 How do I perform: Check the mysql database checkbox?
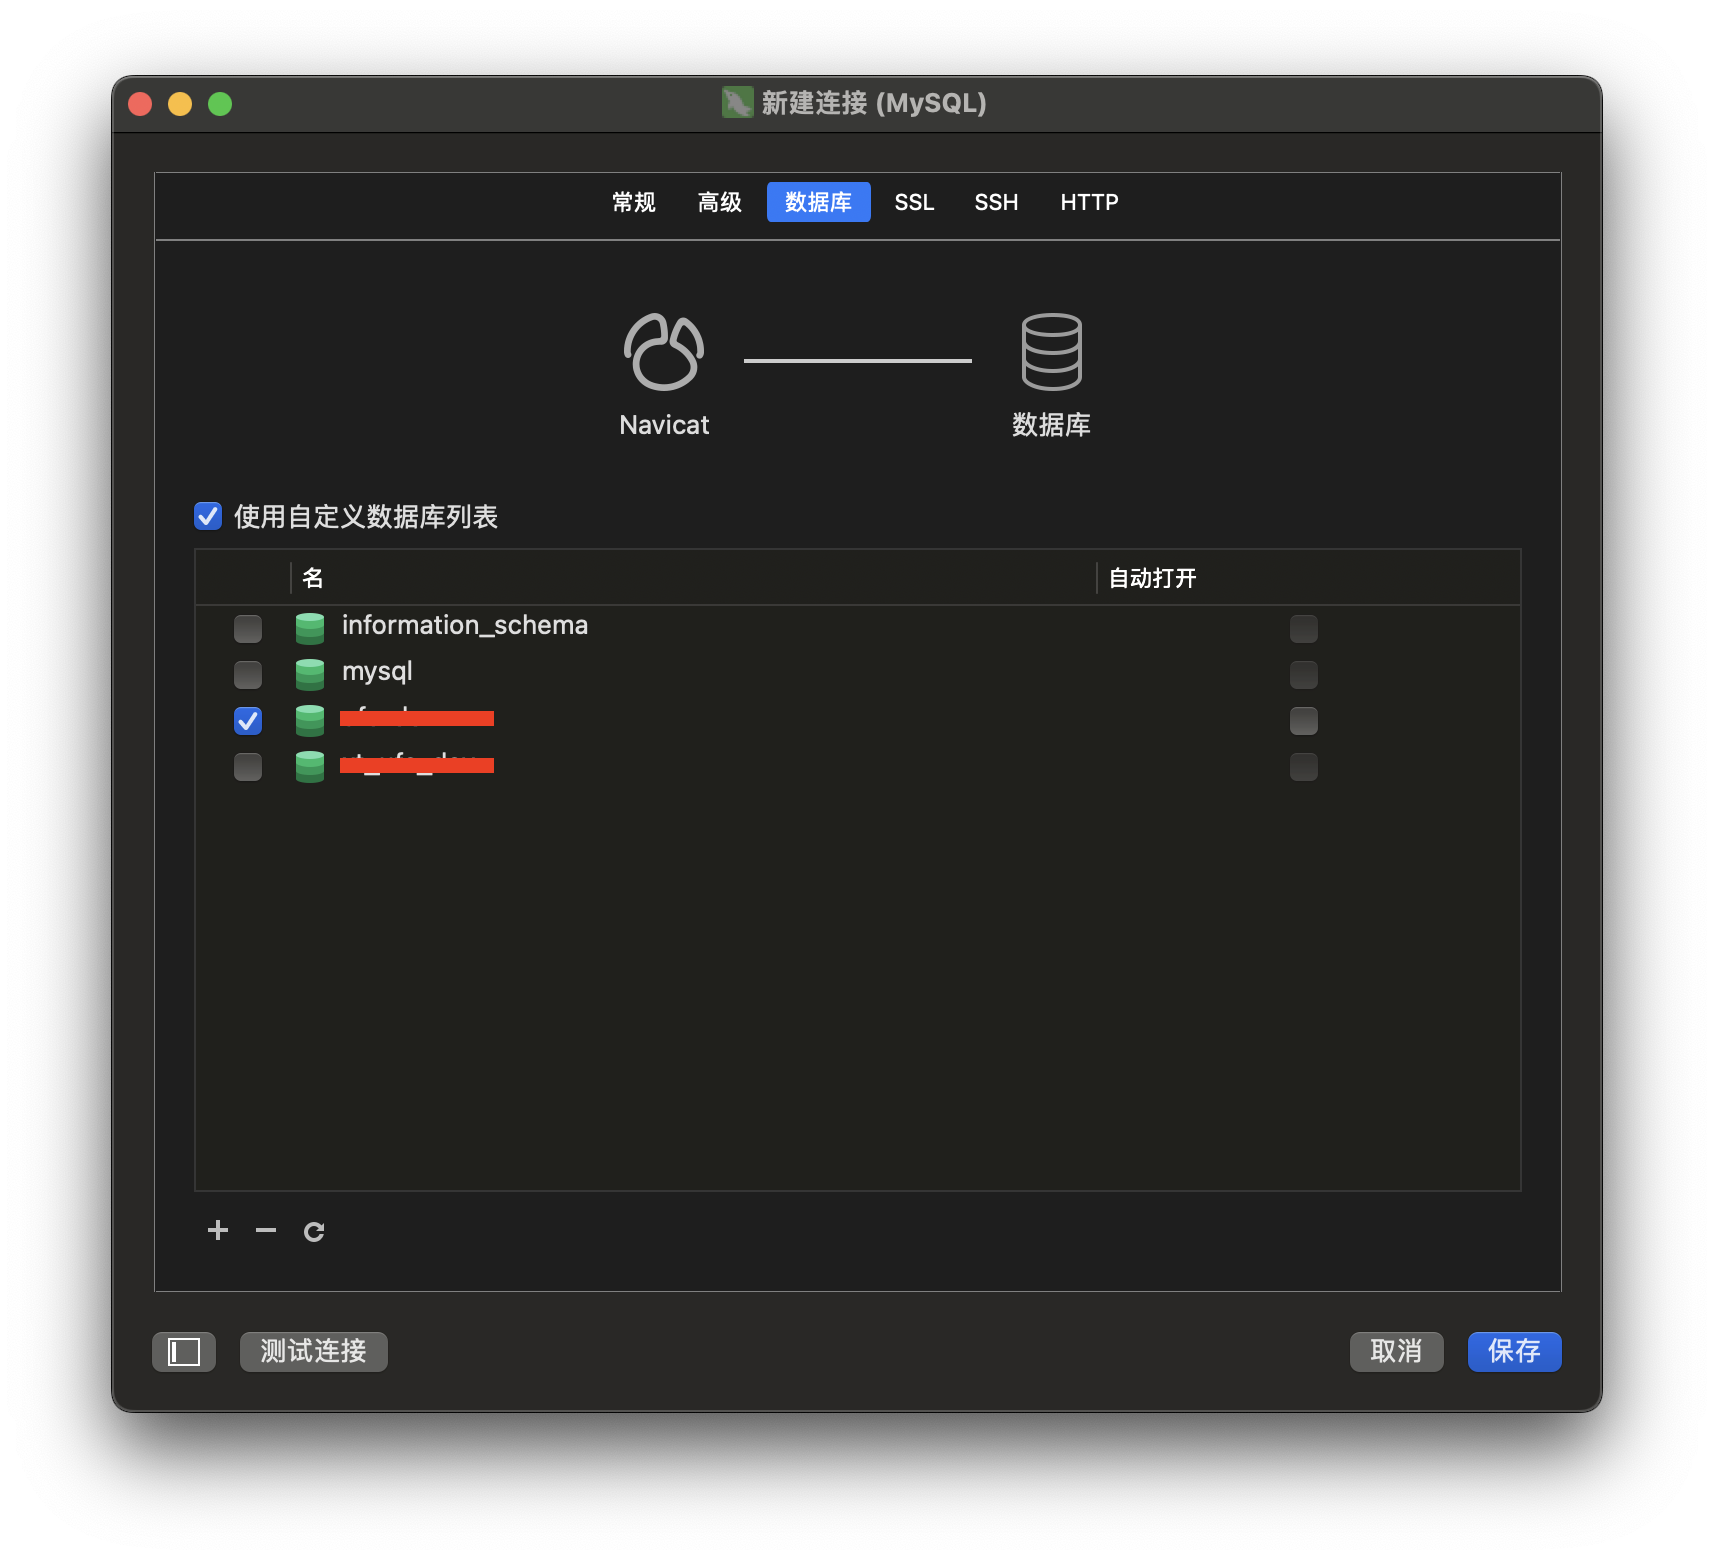click(248, 674)
